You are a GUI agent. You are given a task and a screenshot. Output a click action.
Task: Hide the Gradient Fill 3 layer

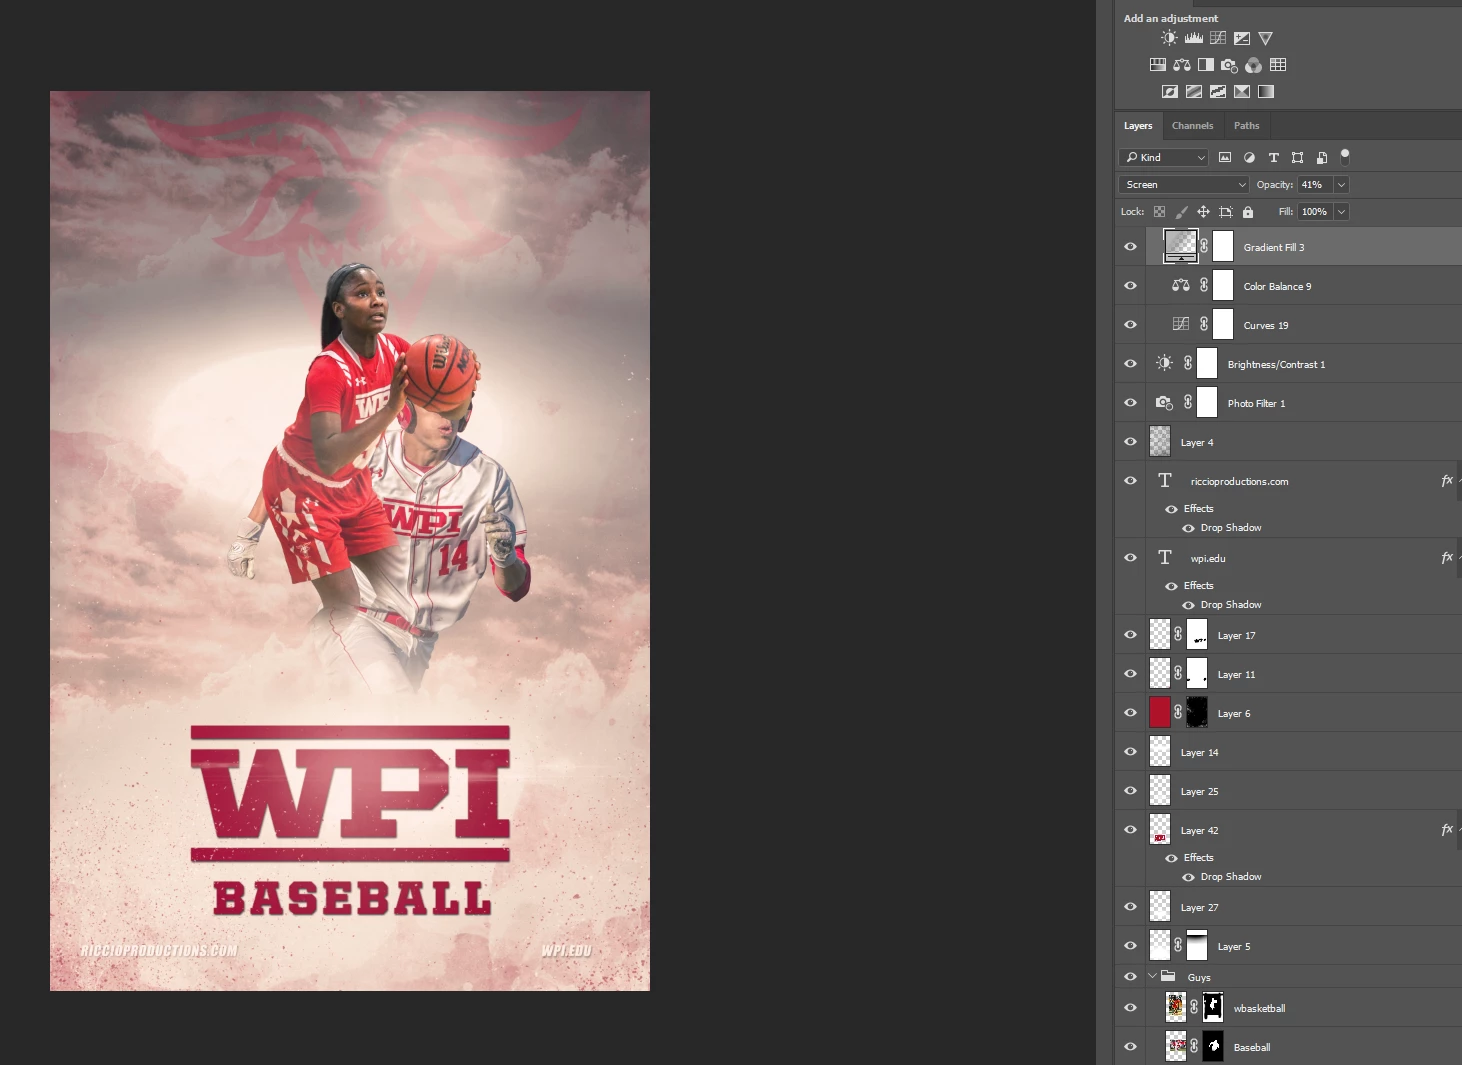click(x=1131, y=247)
